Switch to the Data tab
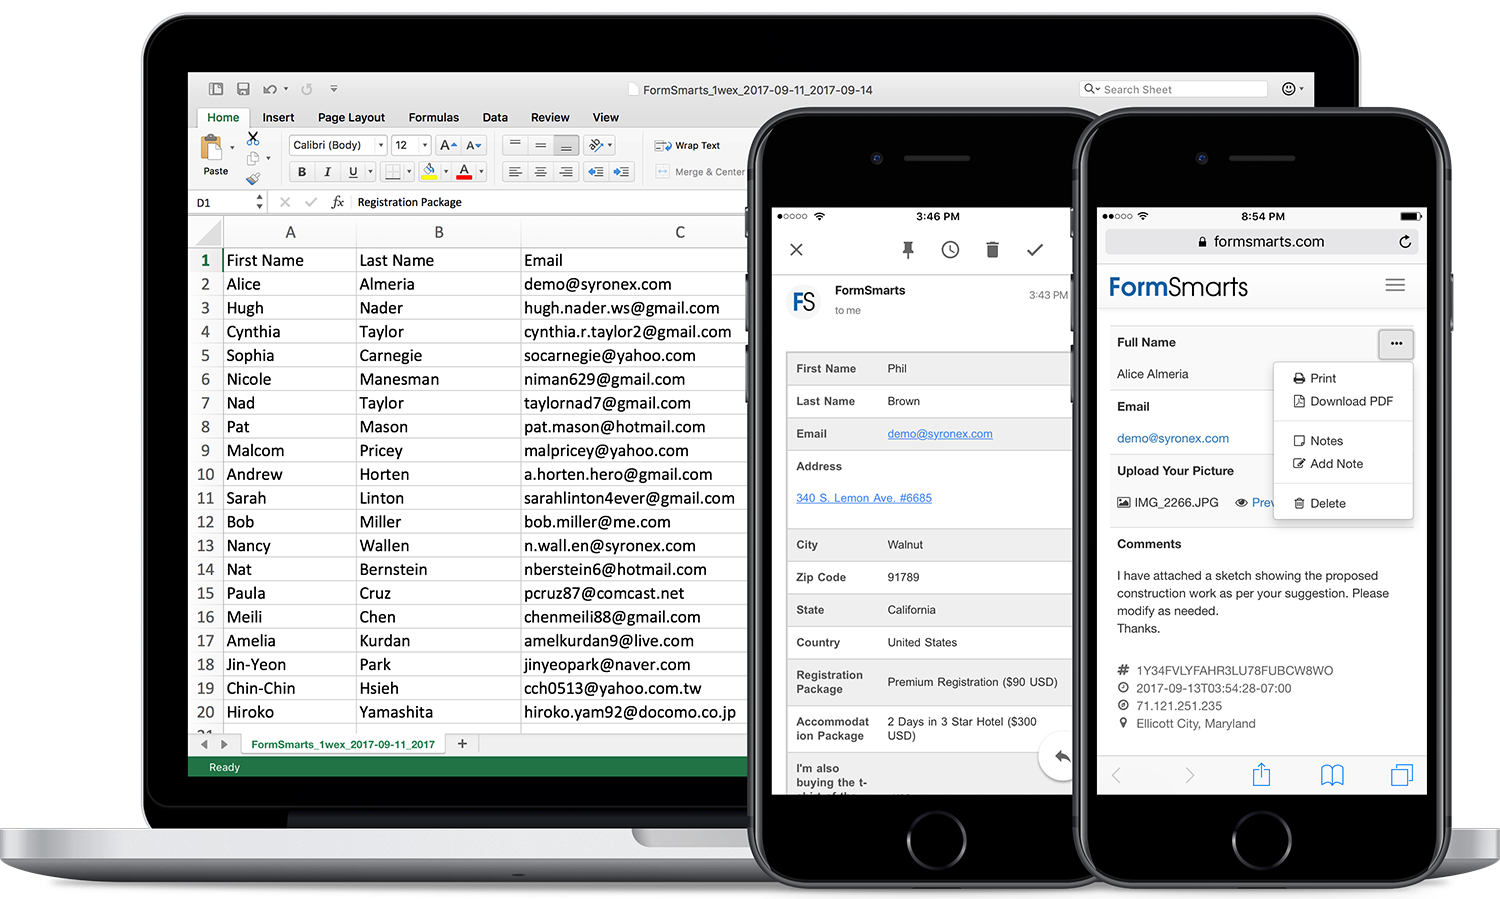1500x899 pixels. point(495,117)
